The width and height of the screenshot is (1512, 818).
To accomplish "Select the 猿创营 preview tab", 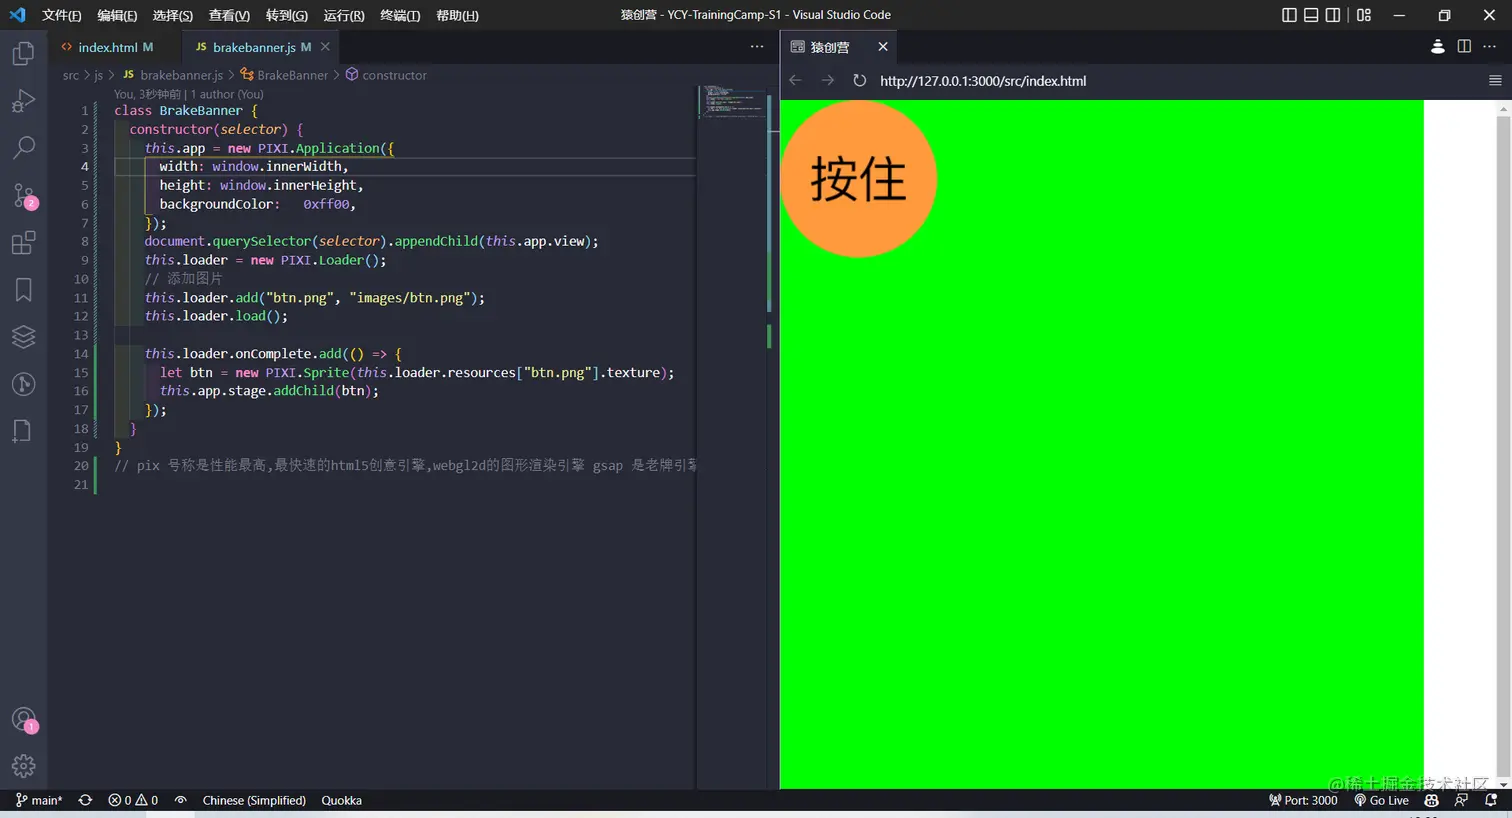I will (x=838, y=47).
